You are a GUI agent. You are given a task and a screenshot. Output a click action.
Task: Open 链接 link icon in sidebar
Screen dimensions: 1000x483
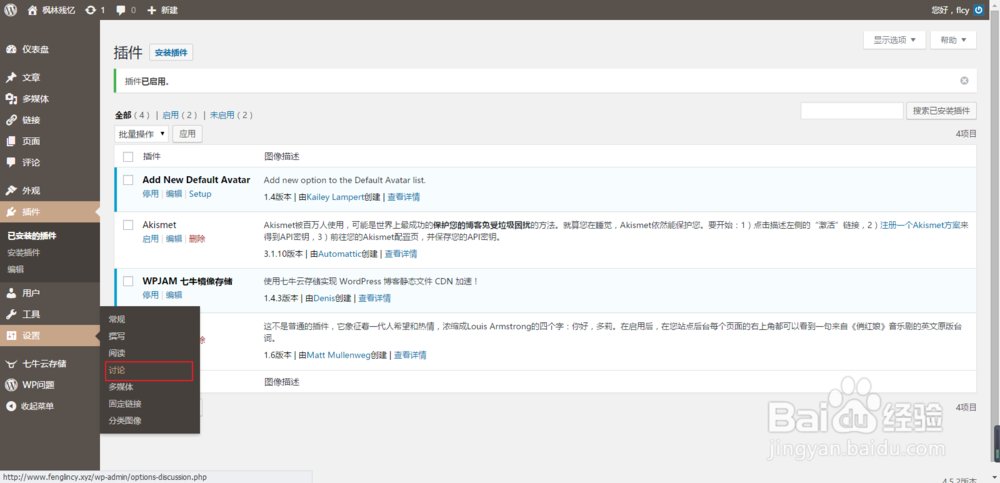11,120
